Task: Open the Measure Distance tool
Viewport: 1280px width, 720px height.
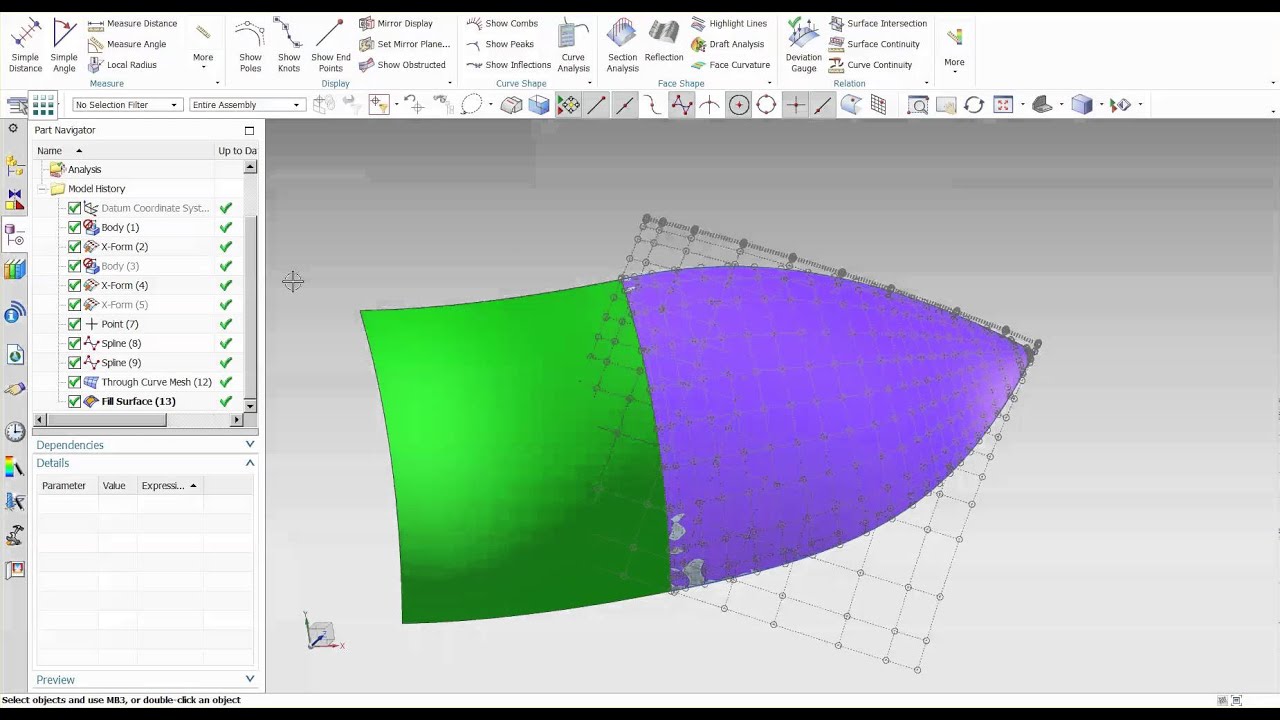Action: tap(132, 24)
